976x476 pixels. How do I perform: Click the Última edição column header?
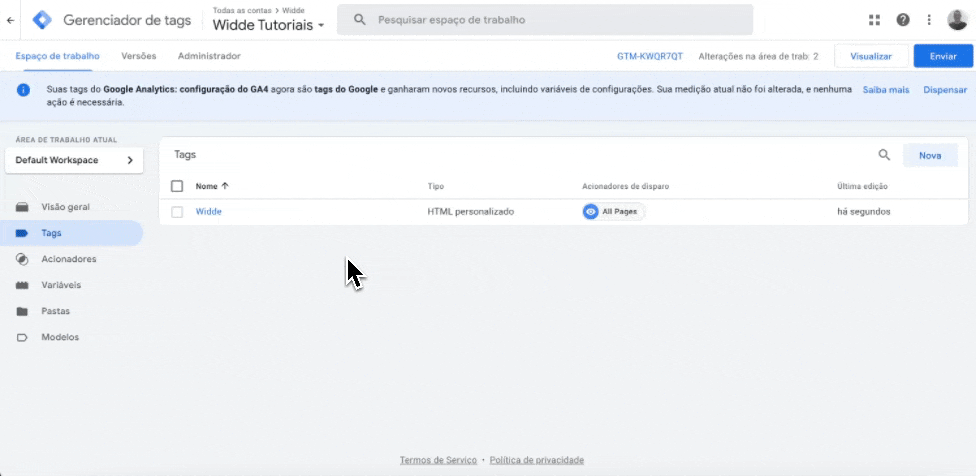[x=862, y=186]
